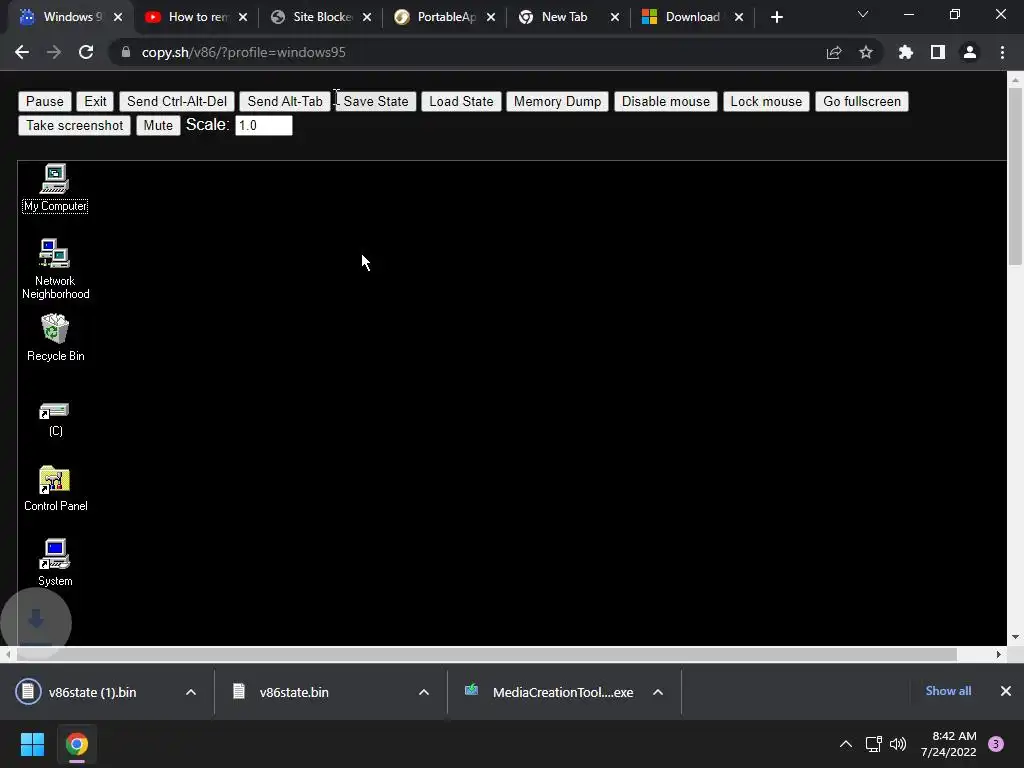This screenshot has height=768, width=1024.
Task: Open the v86state.bin download
Action: pyautogui.click(x=294, y=692)
